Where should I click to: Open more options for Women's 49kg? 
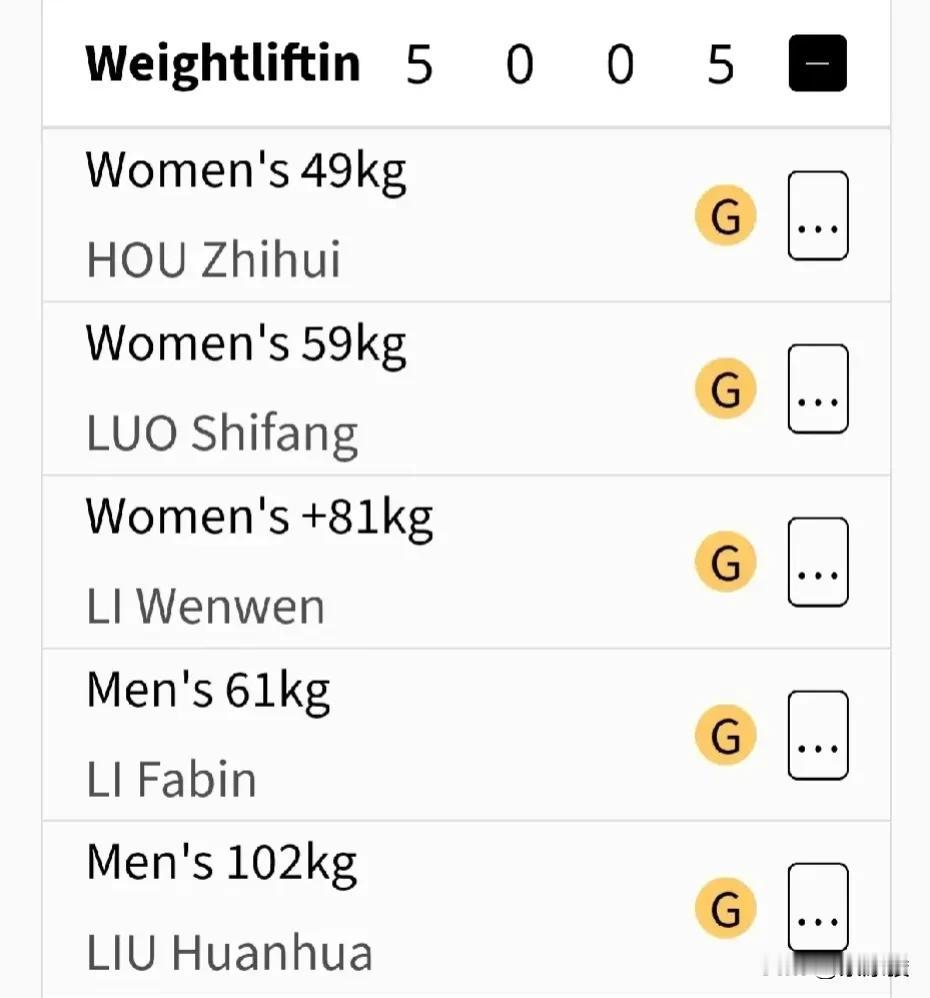point(818,215)
